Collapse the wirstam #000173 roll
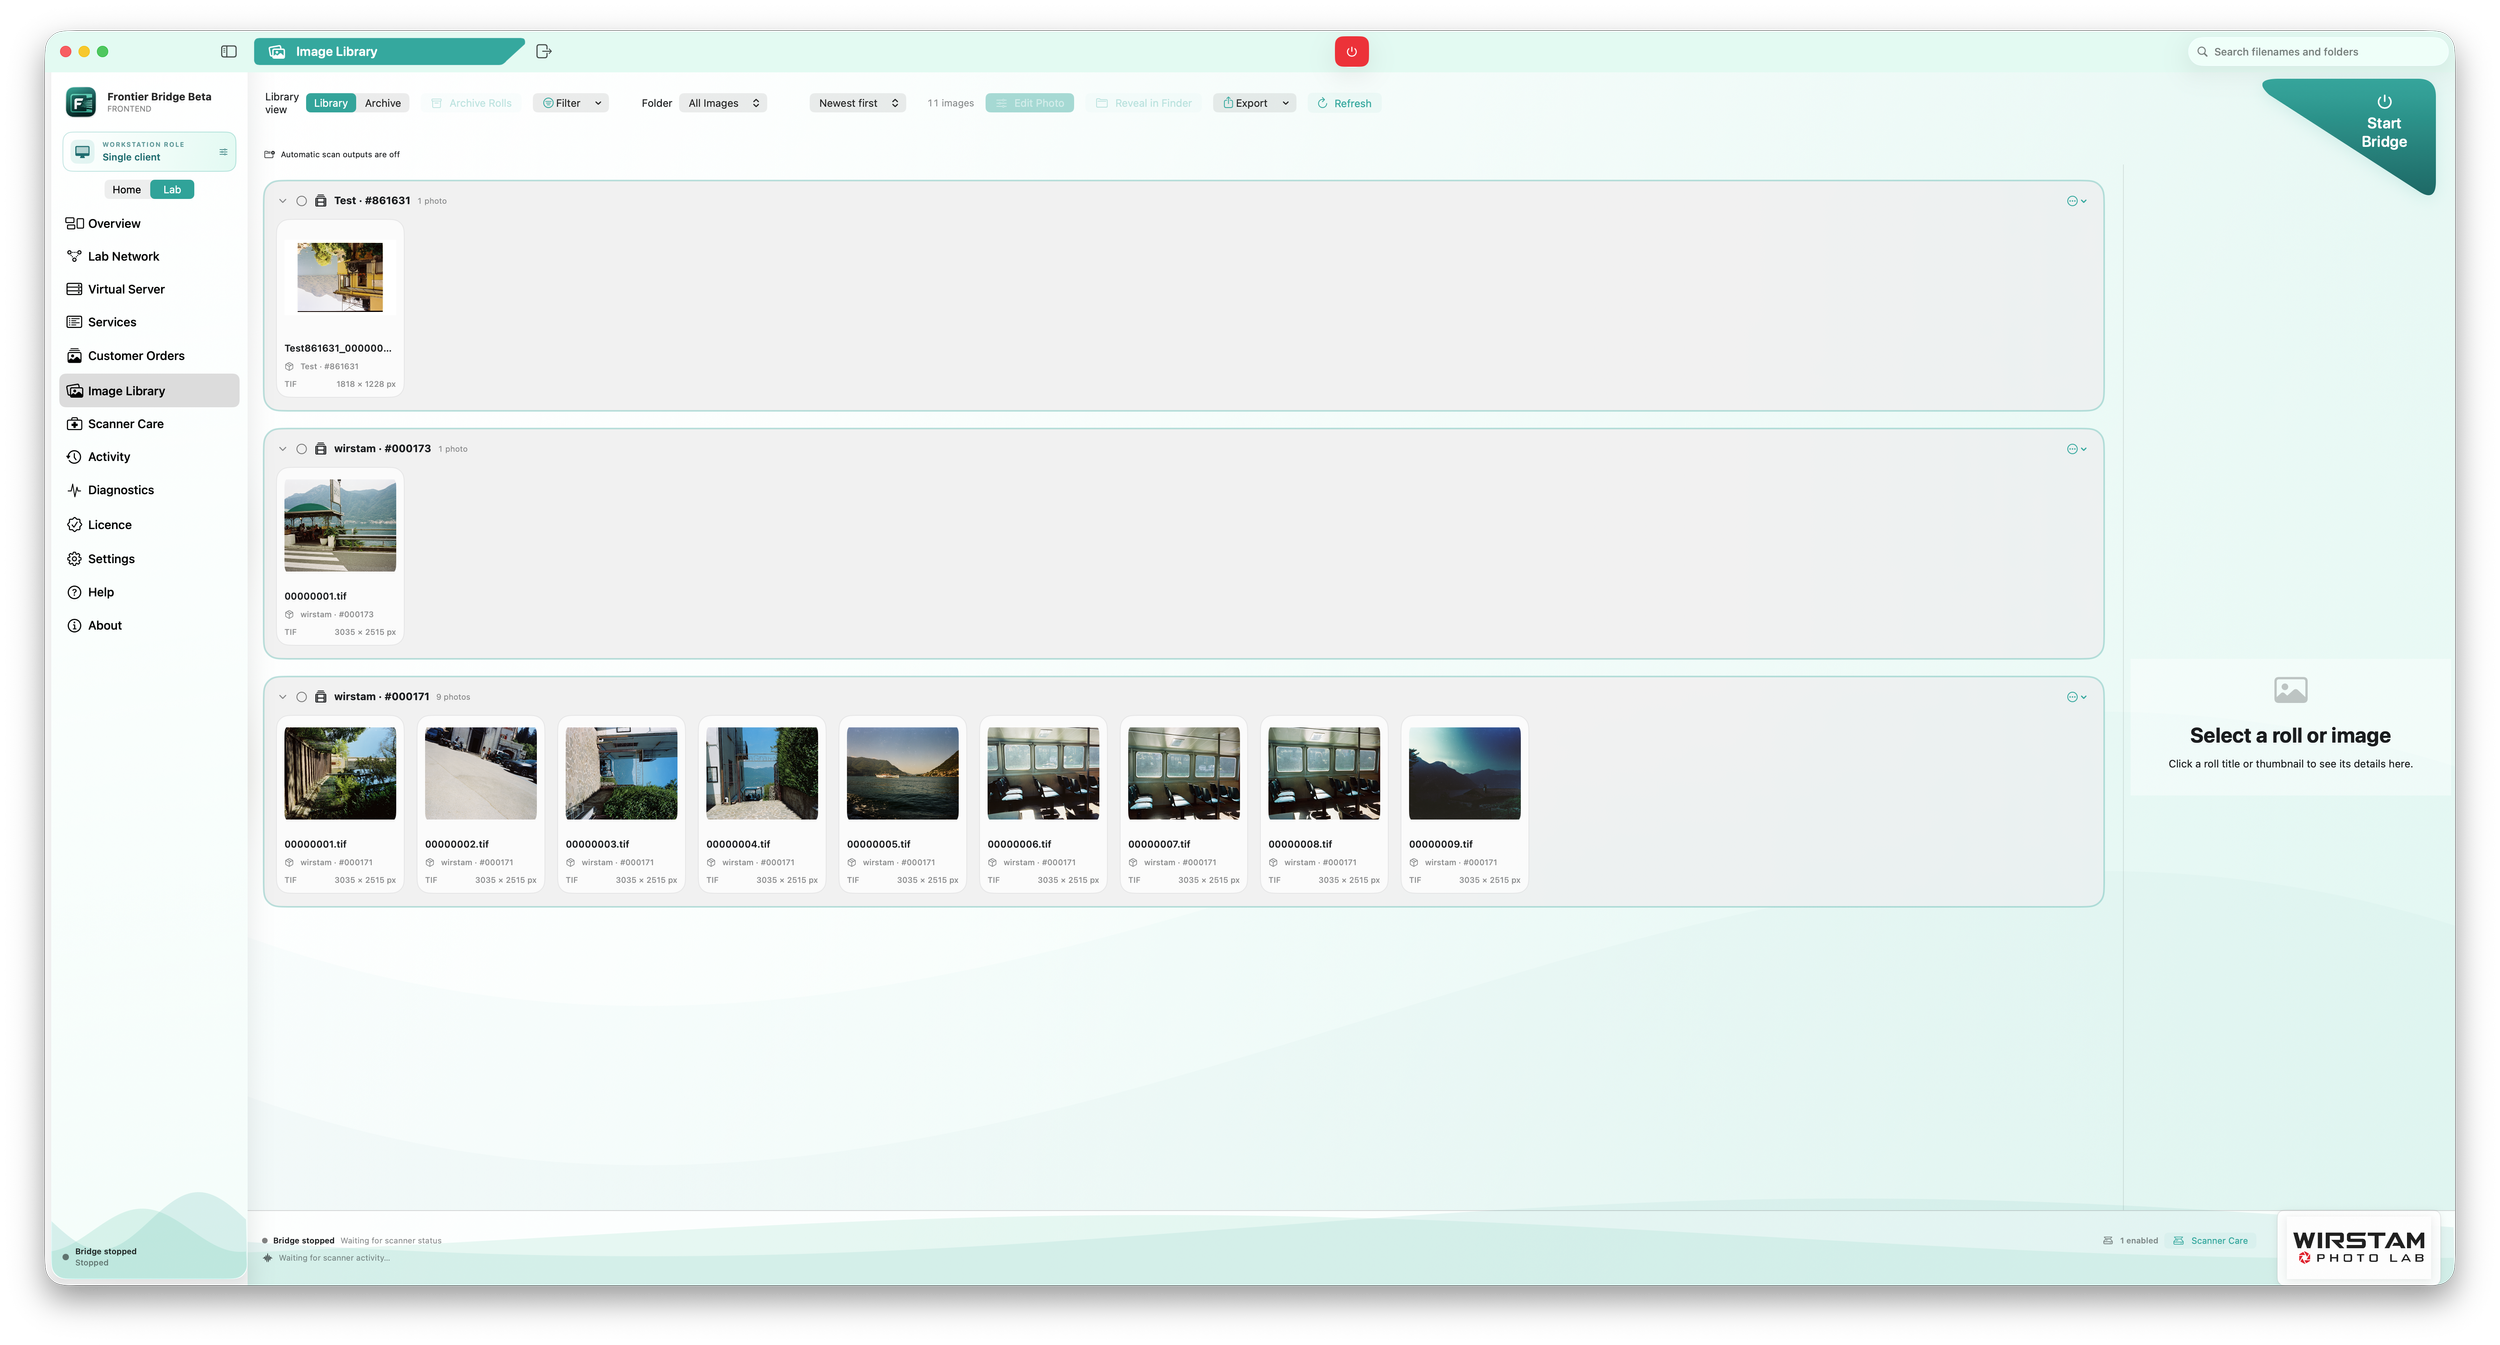 282,449
